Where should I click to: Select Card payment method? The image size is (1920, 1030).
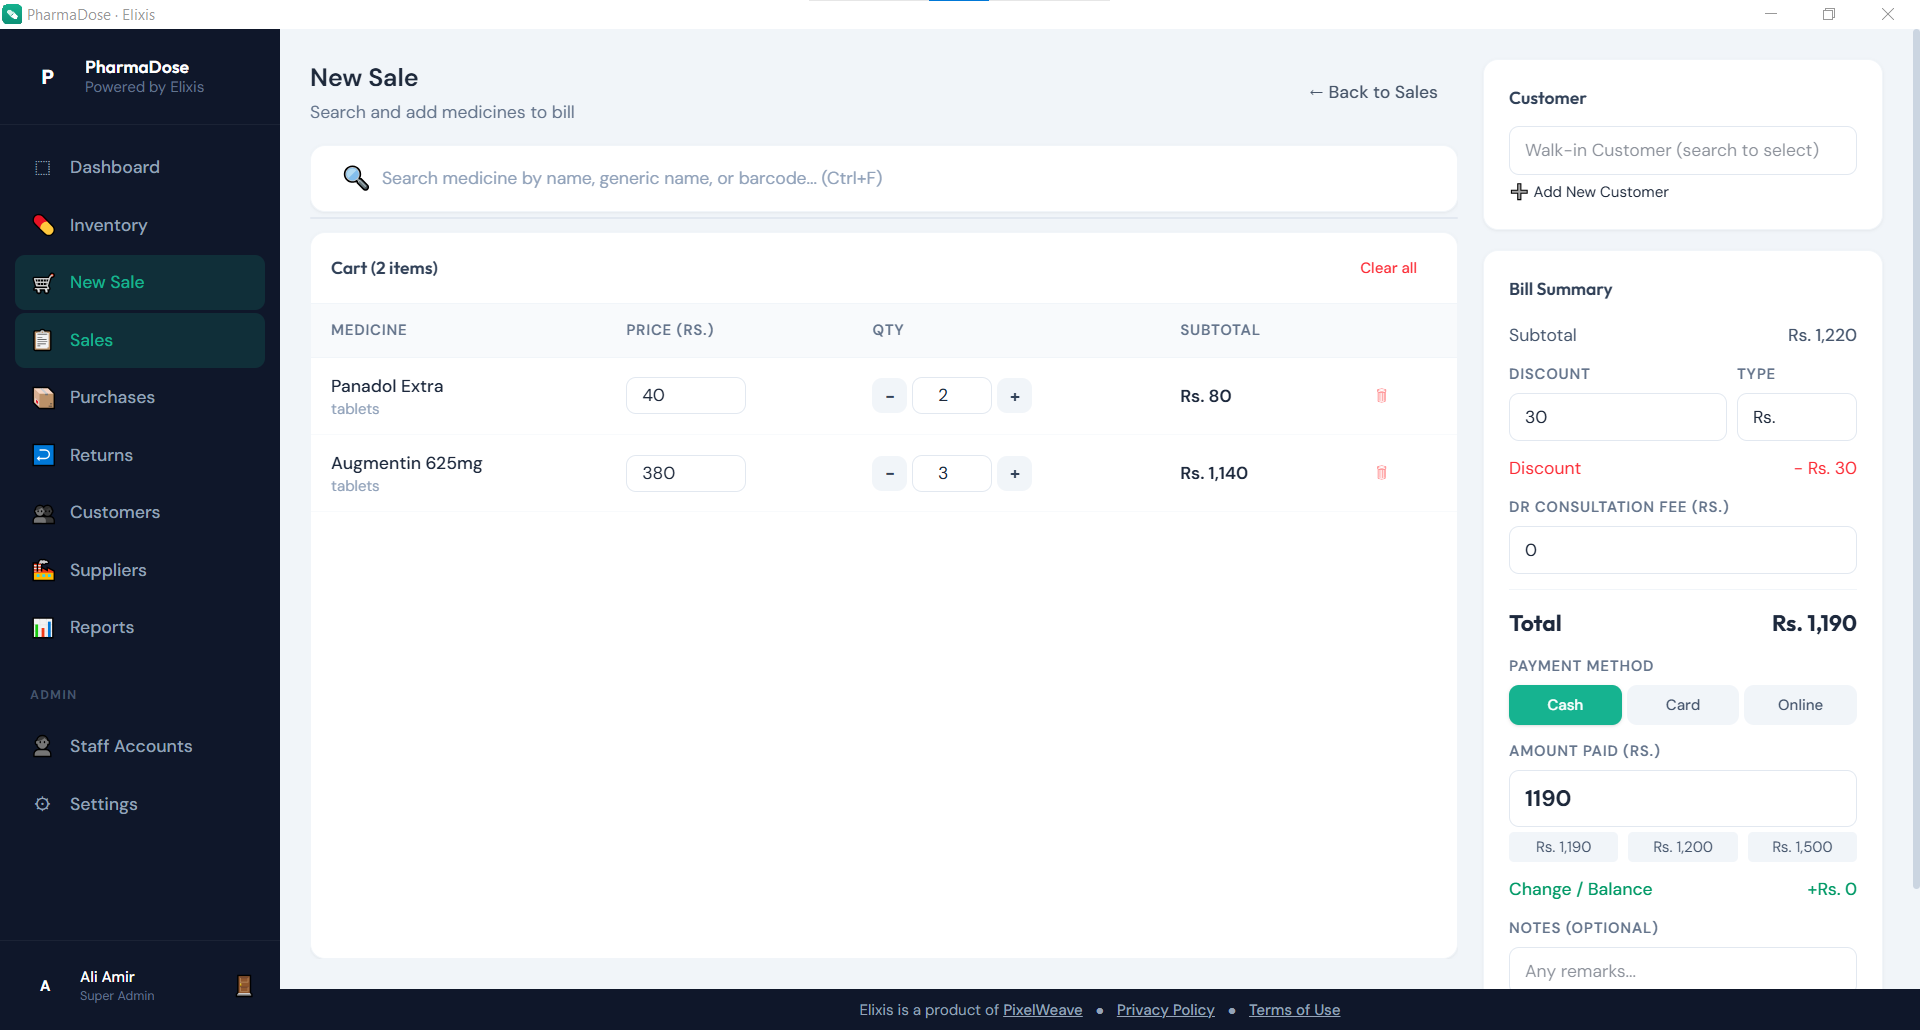1682,705
